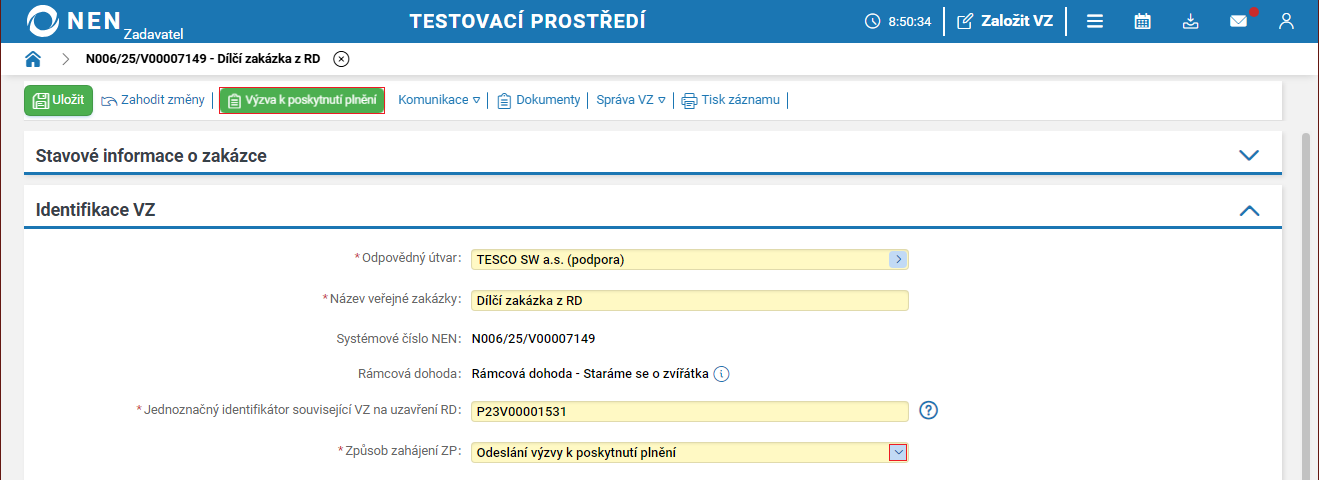Click the breadcrumb chevron separator
This screenshot has width=1319, height=480.
click(x=65, y=59)
